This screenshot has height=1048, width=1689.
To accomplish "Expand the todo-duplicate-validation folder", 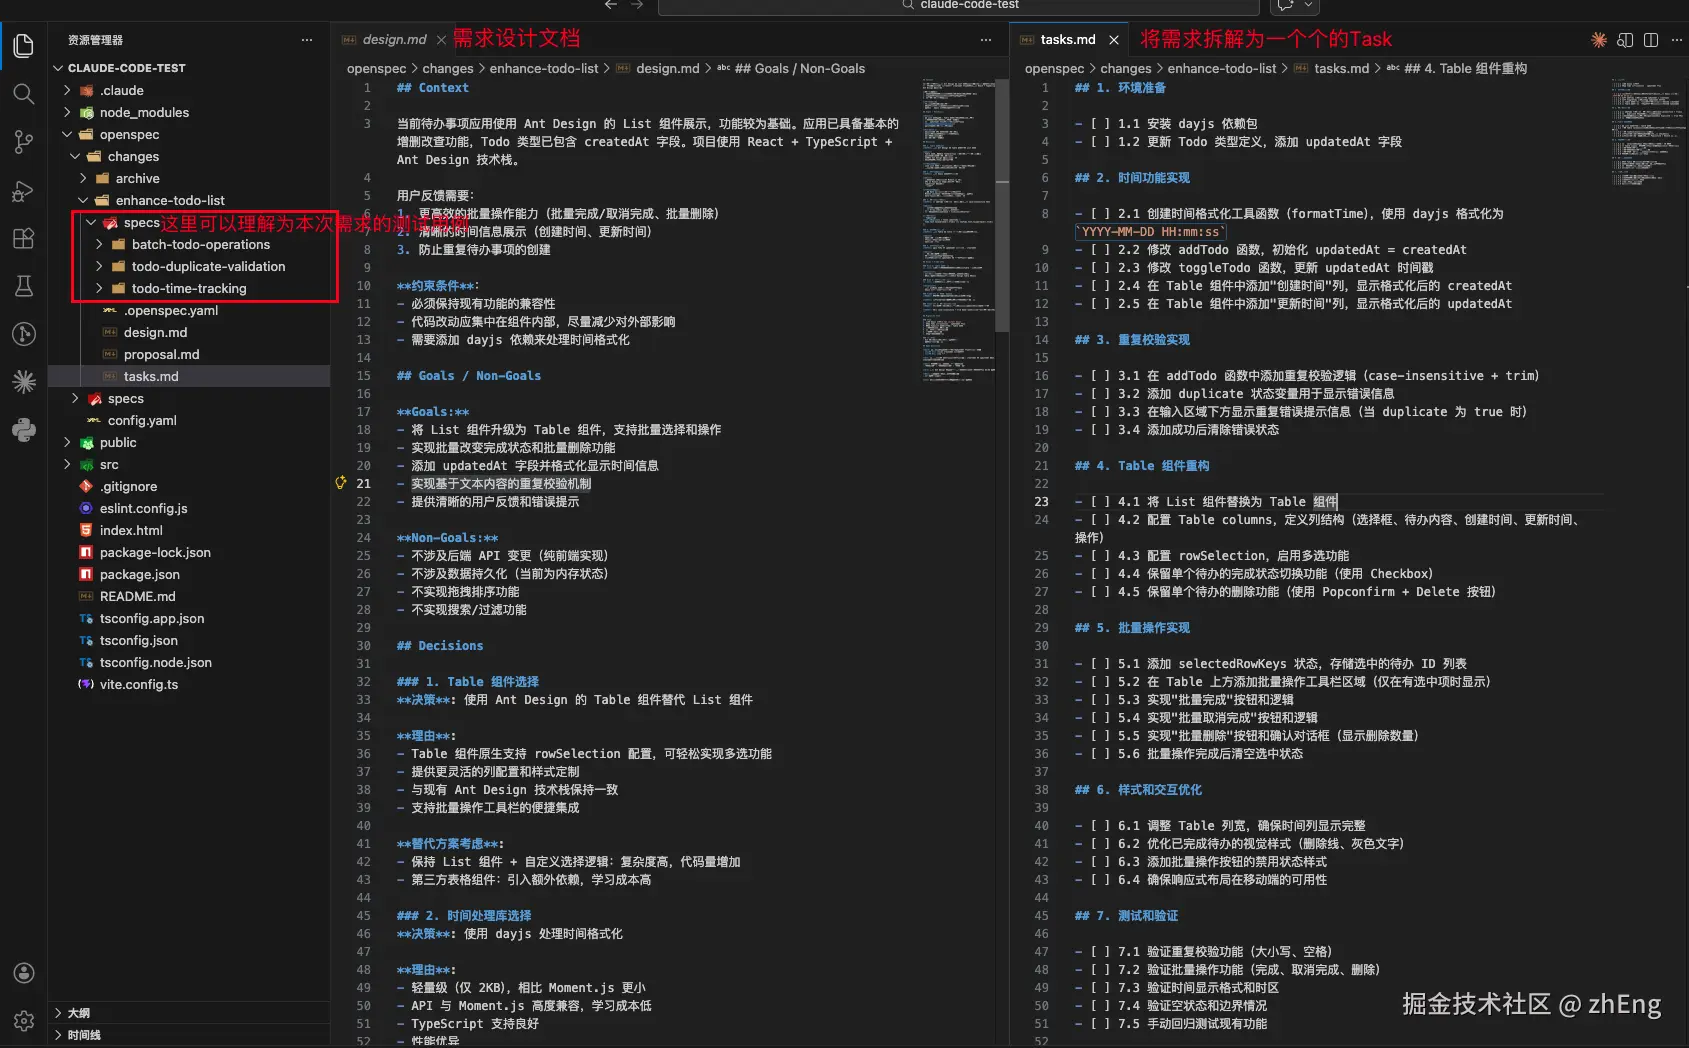I will click(208, 266).
